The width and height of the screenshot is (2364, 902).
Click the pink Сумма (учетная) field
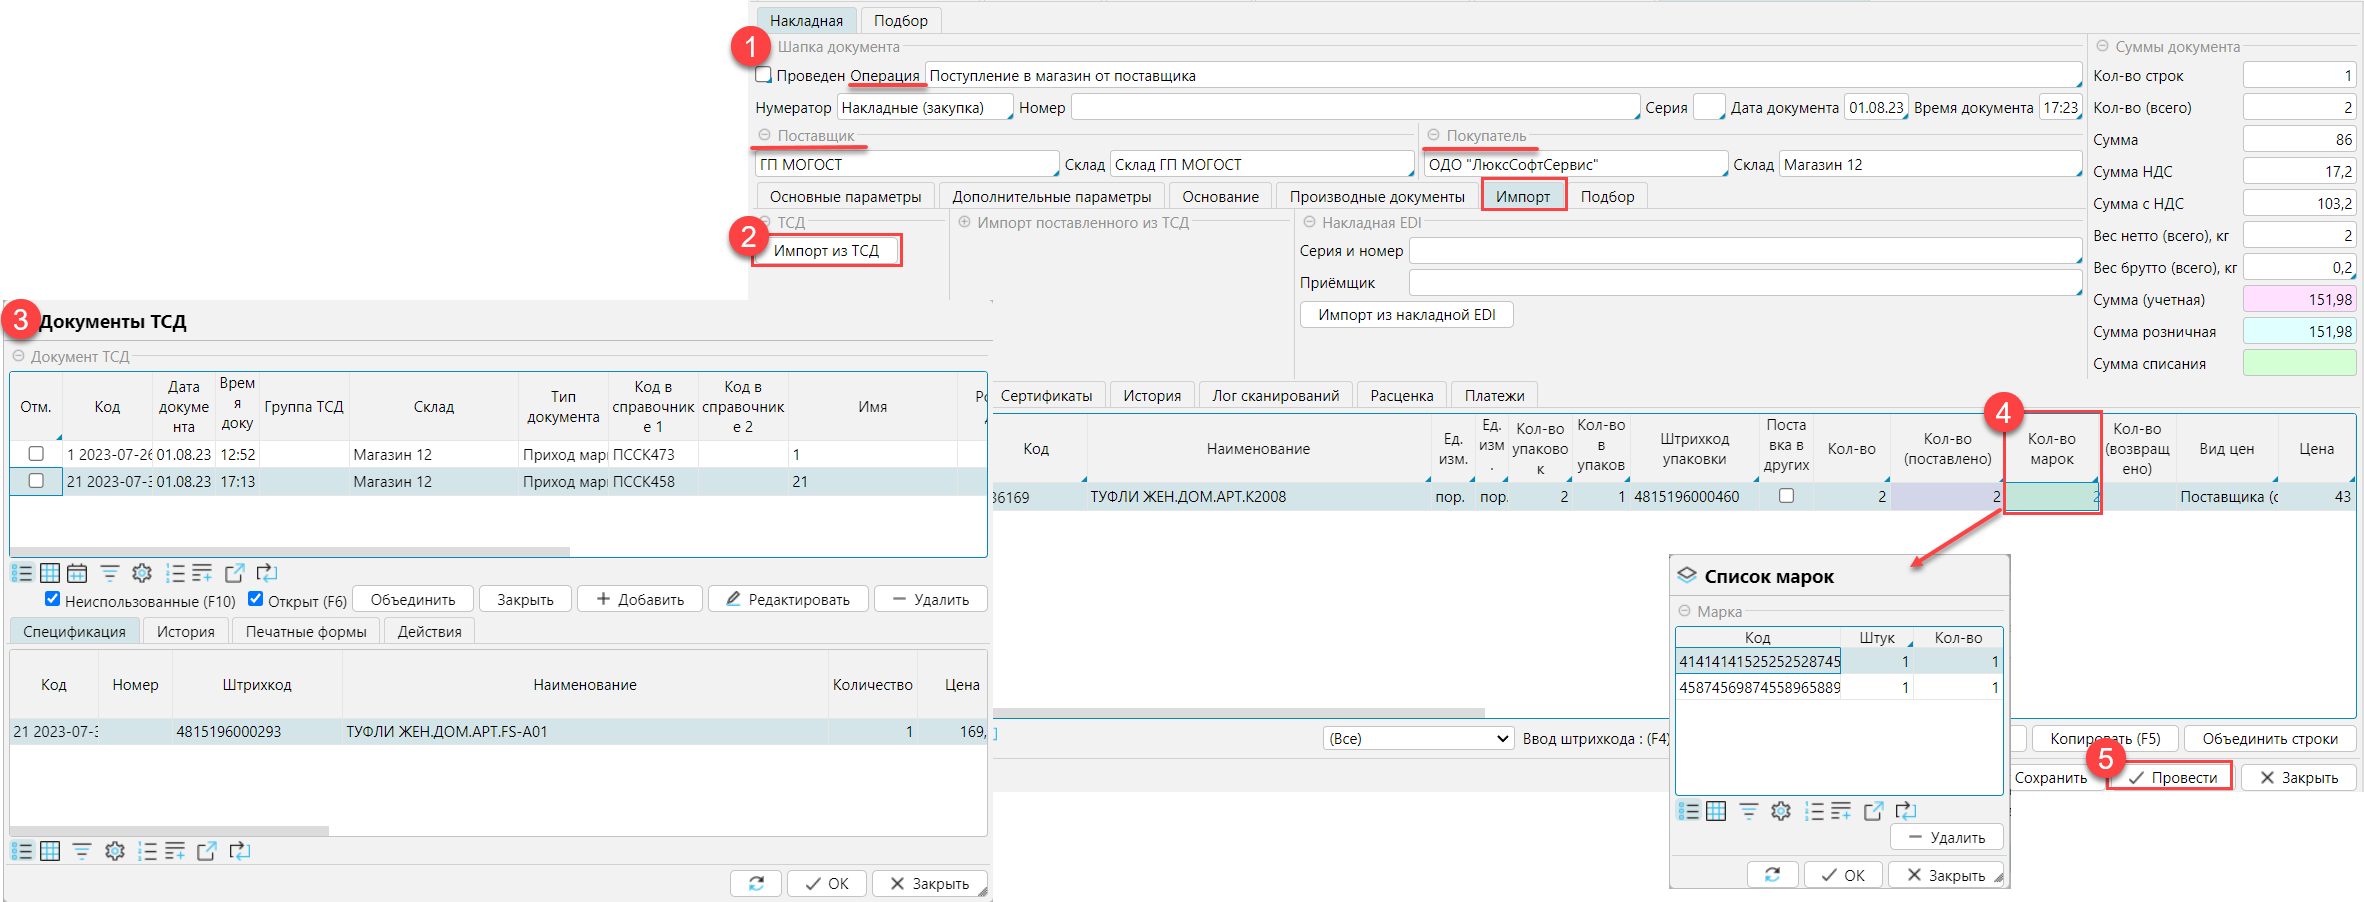point(2299,299)
